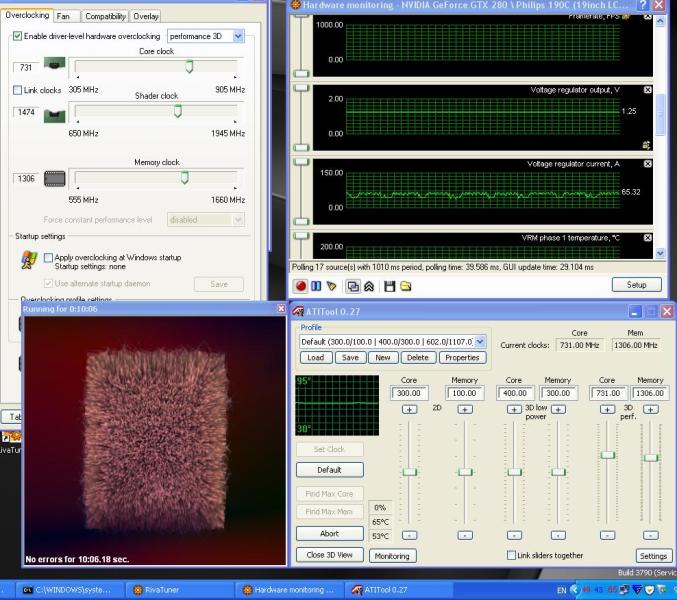This screenshot has height=600, width=677.
Task: Toggle the overlapping windows icon in monitoring toolbar
Action: coord(353,286)
